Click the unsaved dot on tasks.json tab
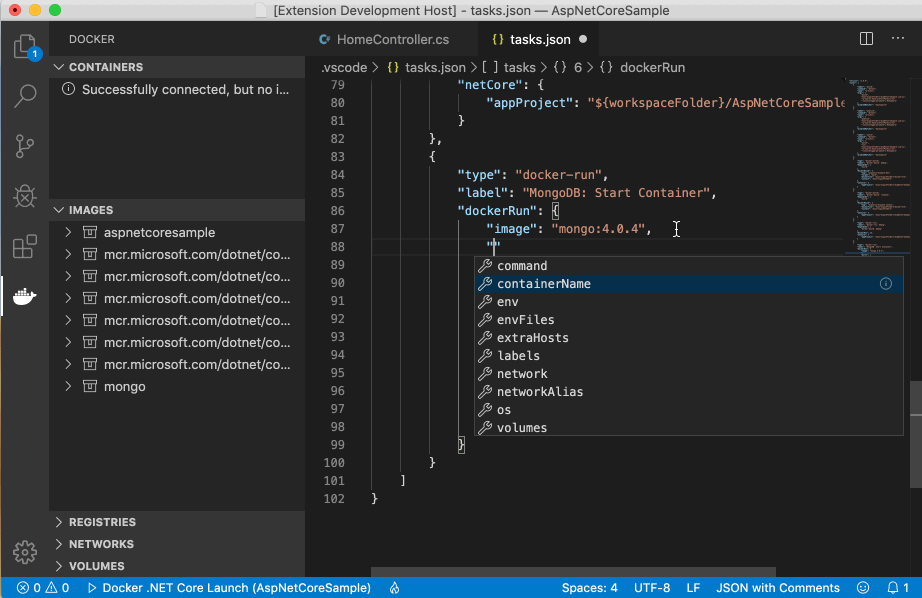Image resolution: width=922 pixels, height=598 pixels. 583,39
